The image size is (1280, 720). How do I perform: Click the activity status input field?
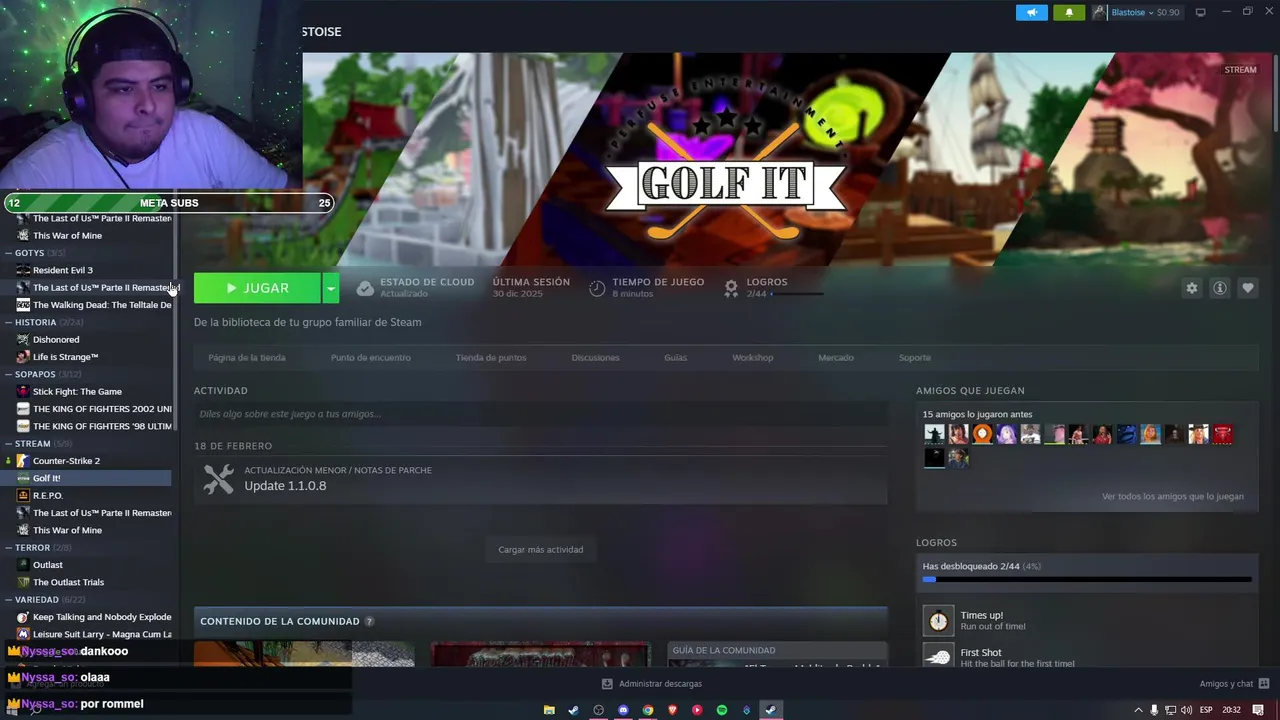540,414
